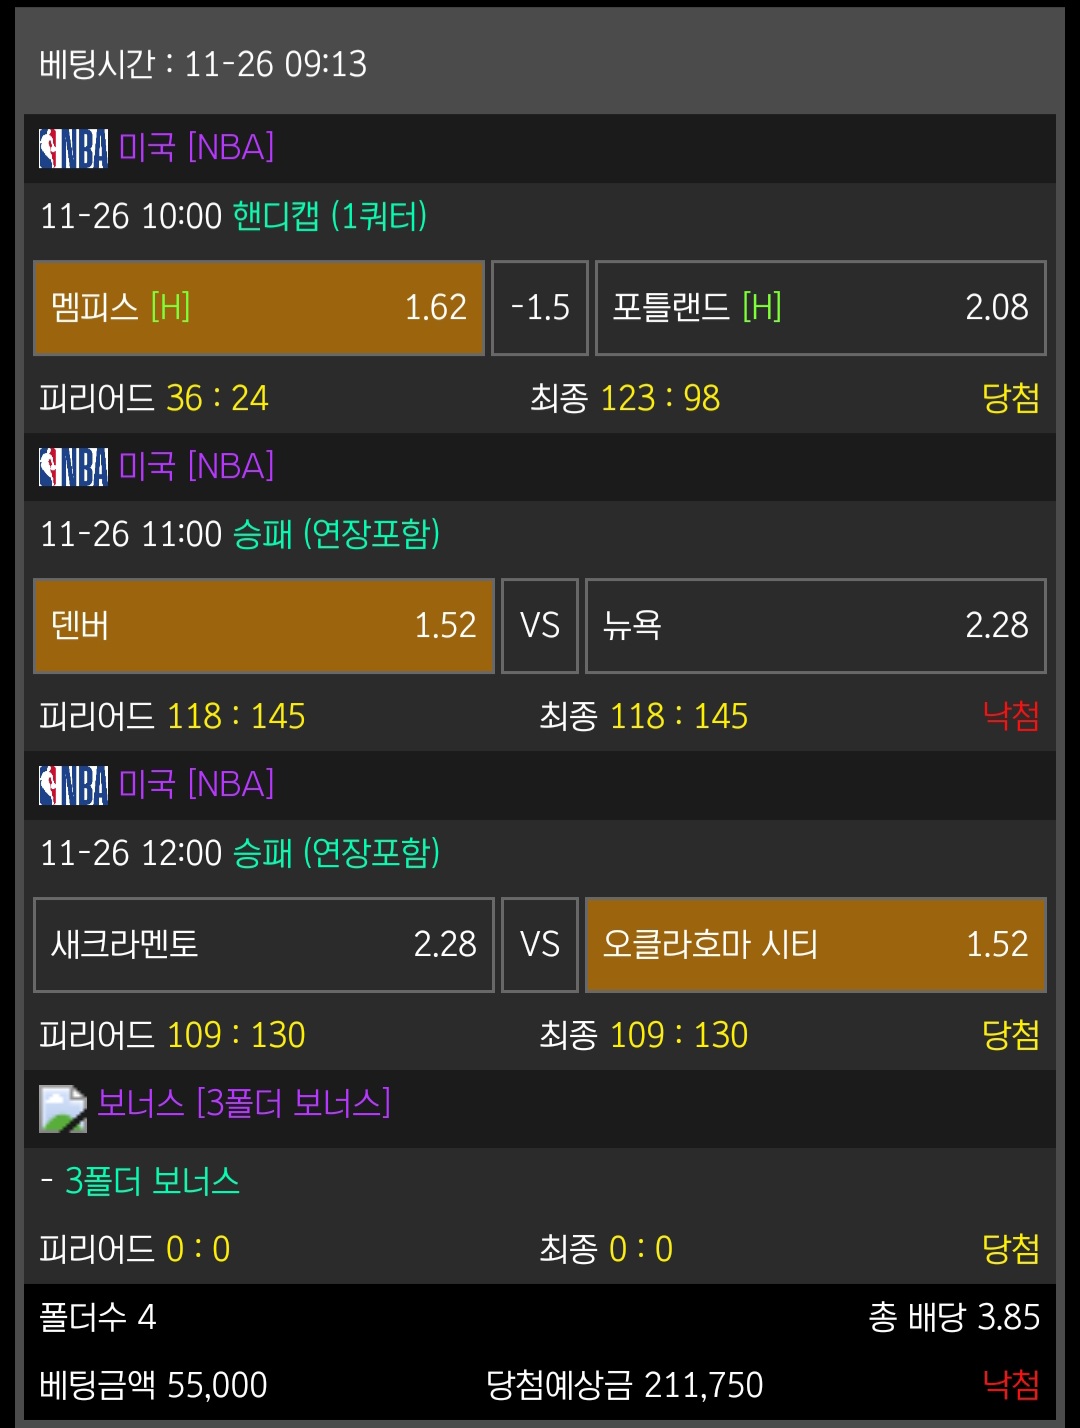This screenshot has width=1080, height=1428.
Task: Click the NBA logo above the Denver match
Action: pyautogui.click(x=73, y=466)
